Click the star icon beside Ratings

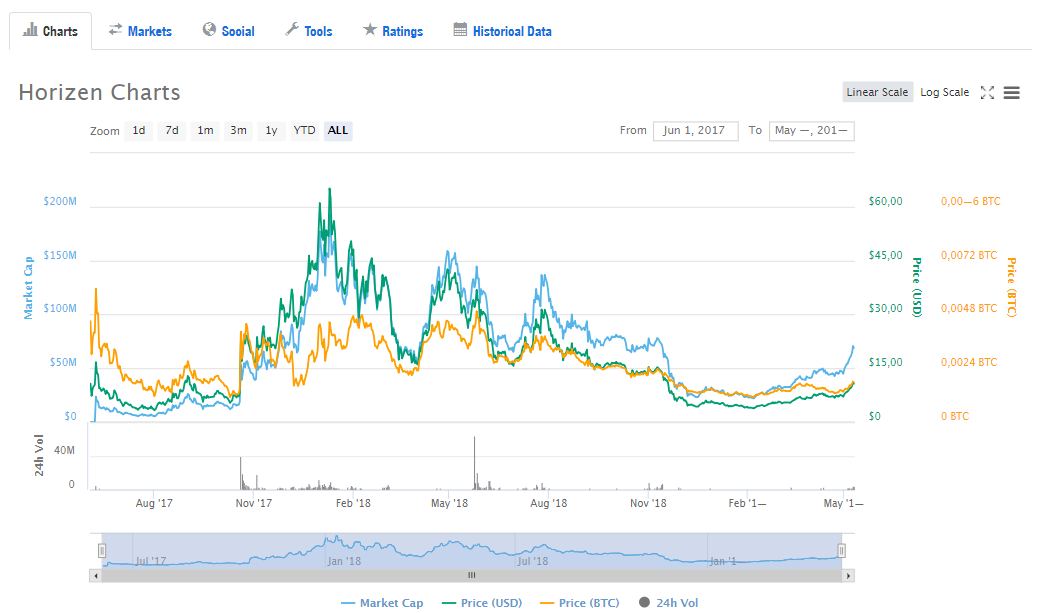click(369, 29)
